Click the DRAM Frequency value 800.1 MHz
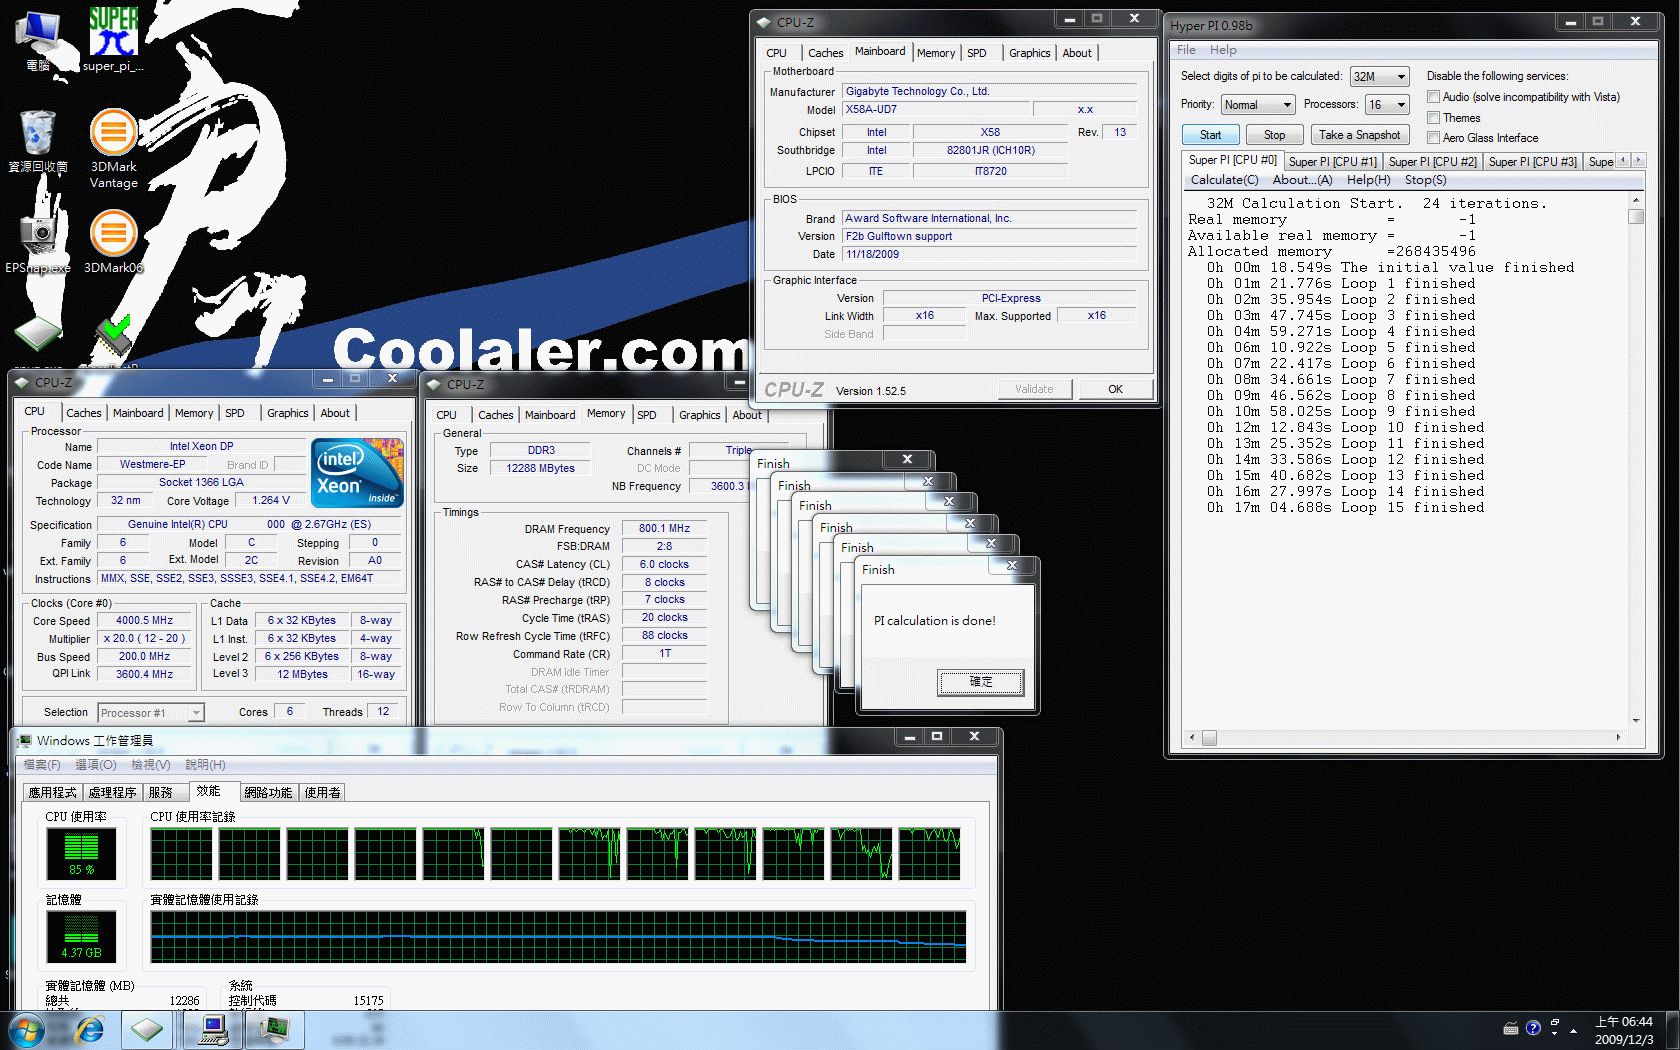The image size is (1680, 1050). (x=664, y=528)
